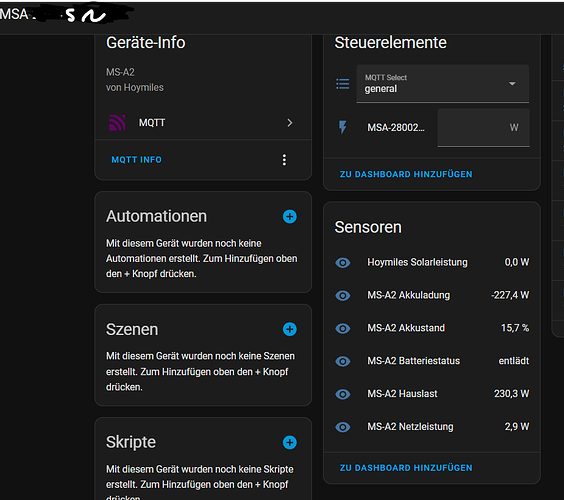Click ZU DASHBOARD HINZUFÜGEN under Sensoren

pyautogui.click(x=406, y=468)
